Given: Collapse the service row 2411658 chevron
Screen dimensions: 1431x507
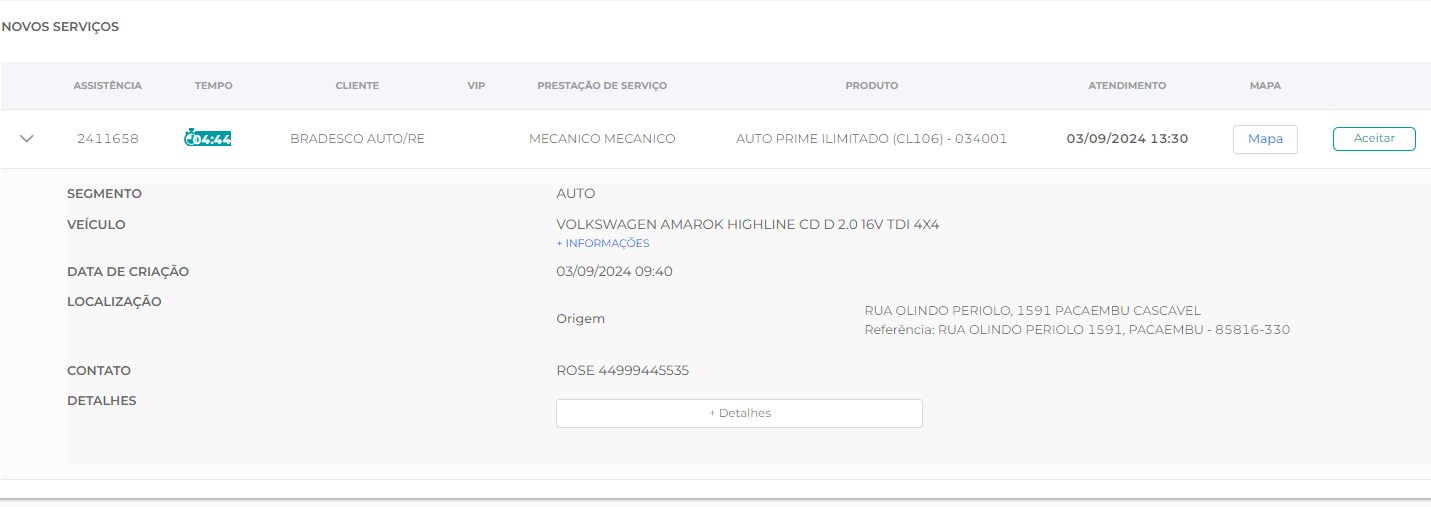Looking at the screenshot, I should click(x=27, y=139).
